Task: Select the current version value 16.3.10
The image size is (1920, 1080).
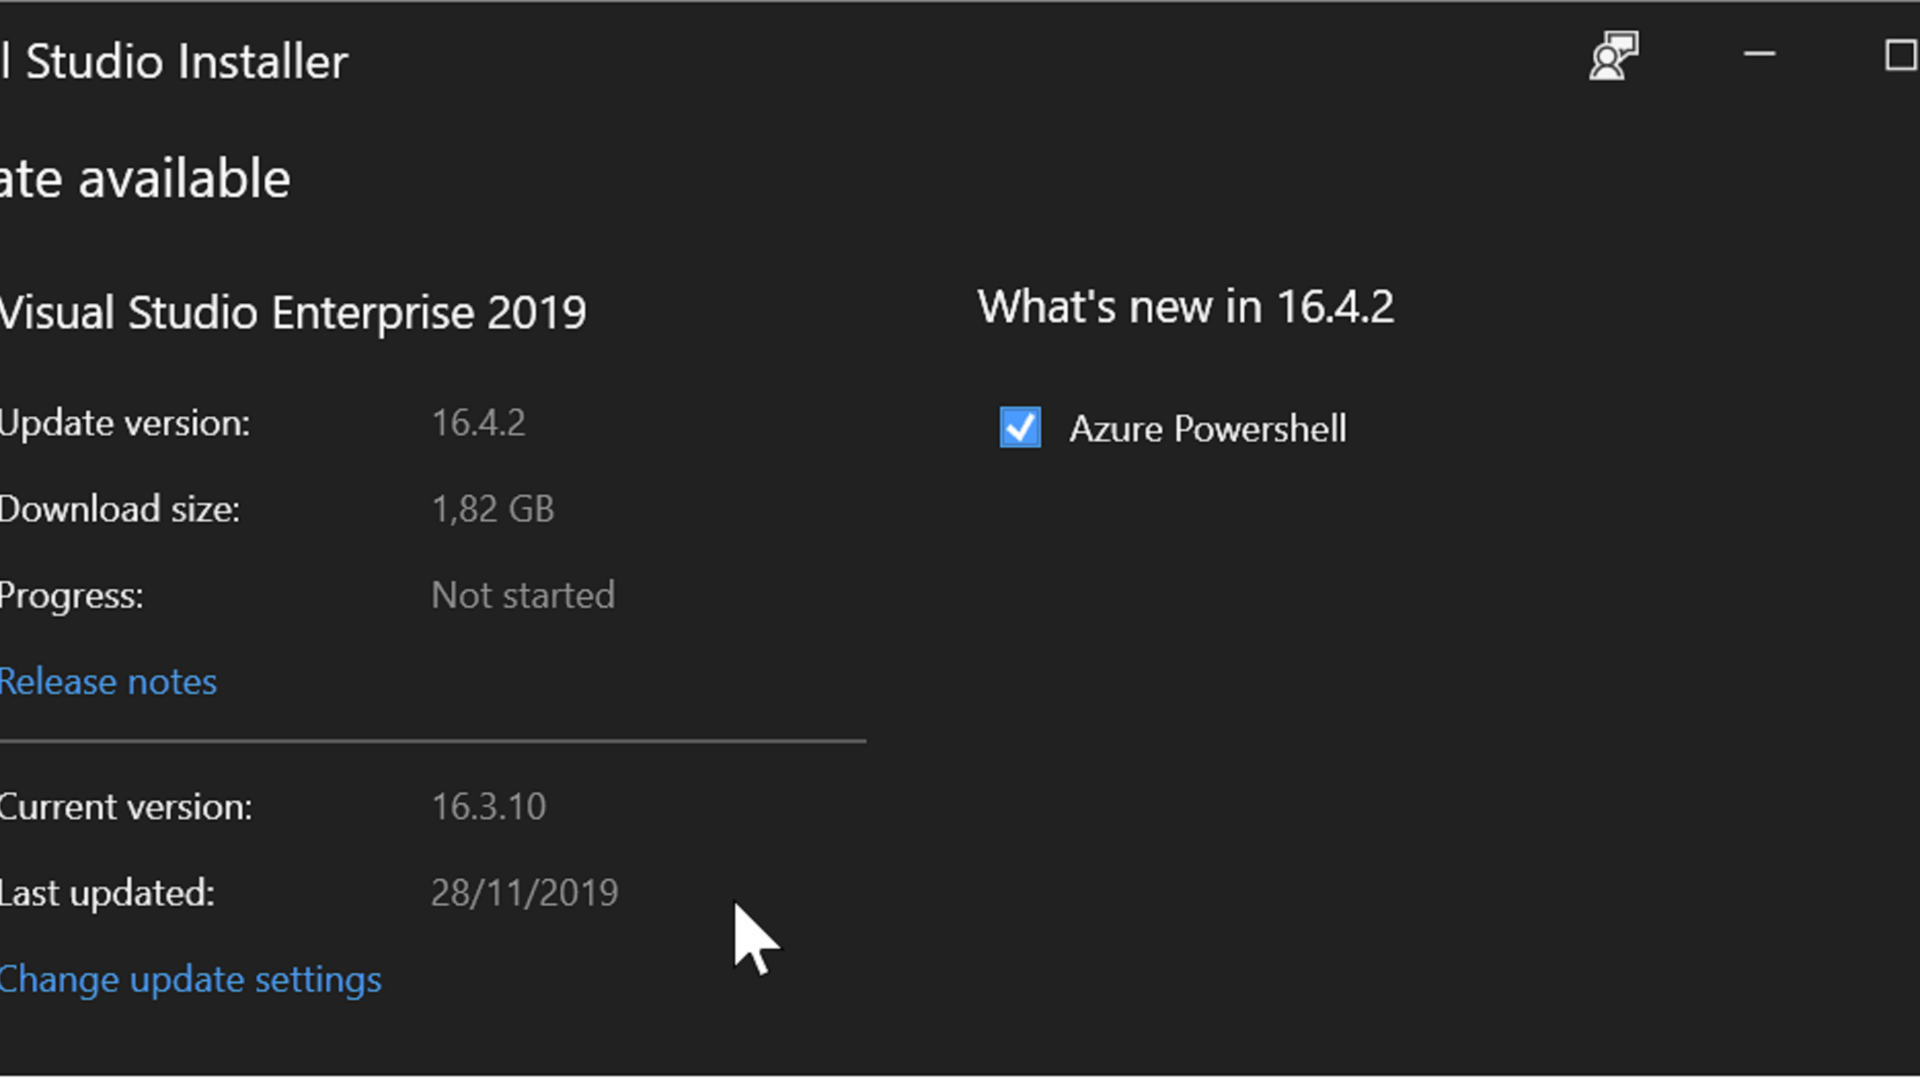Action: (488, 807)
